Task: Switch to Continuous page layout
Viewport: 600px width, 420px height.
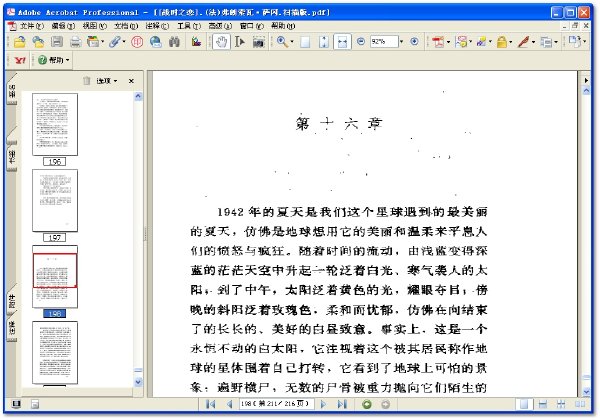Action: coord(543,404)
